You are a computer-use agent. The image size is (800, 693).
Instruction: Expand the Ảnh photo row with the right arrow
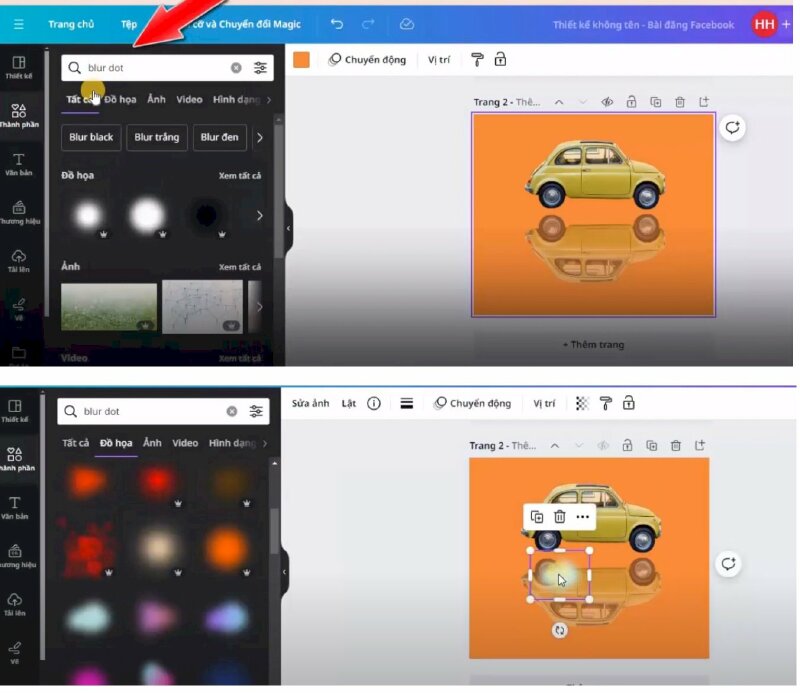pos(260,306)
